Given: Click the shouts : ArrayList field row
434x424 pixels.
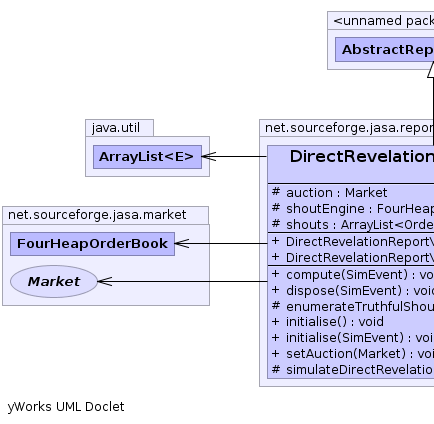Looking at the screenshot, I should click(x=351, y=225).
